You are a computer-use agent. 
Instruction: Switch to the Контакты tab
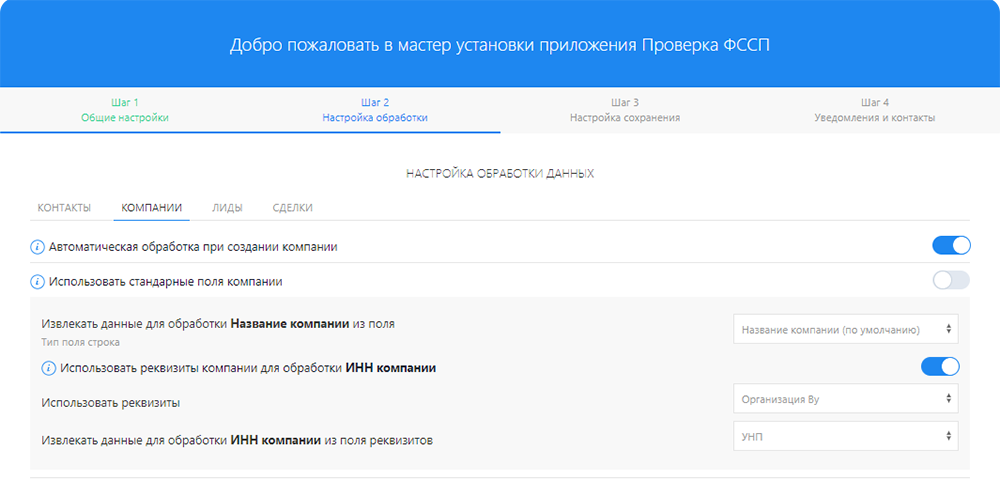(64, 208)
